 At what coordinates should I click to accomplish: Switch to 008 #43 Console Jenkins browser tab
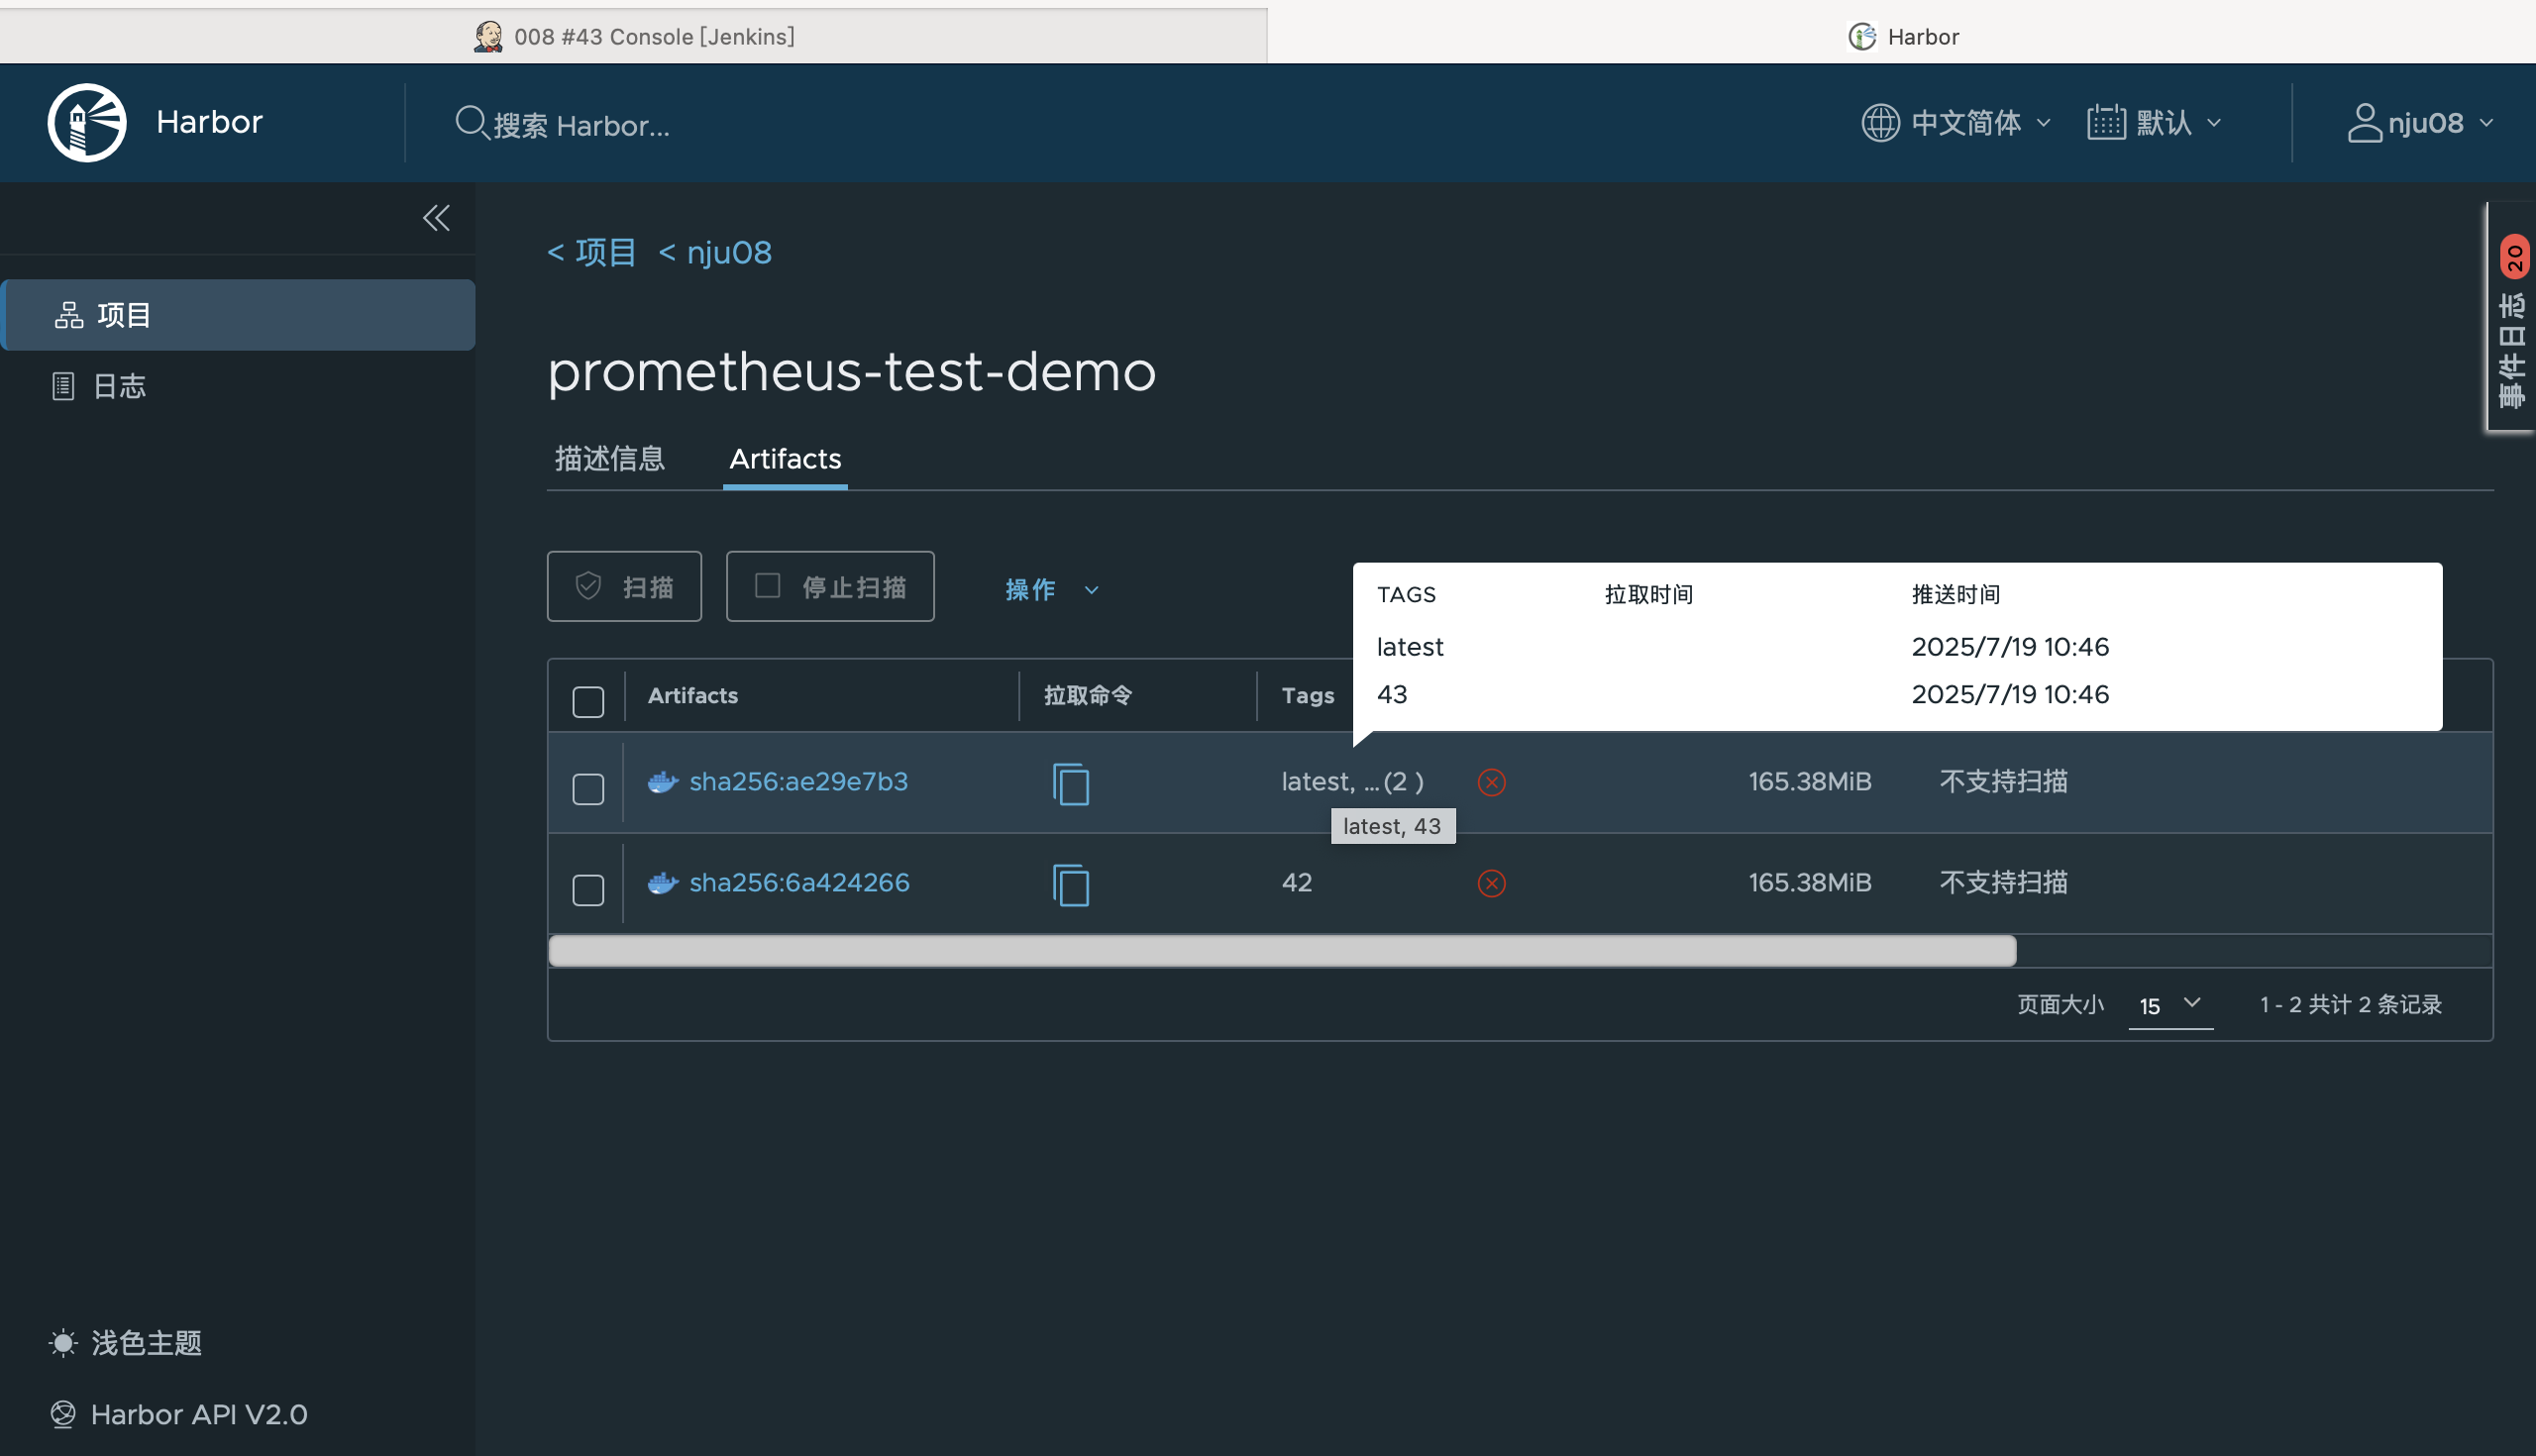(x=634, y=36)
